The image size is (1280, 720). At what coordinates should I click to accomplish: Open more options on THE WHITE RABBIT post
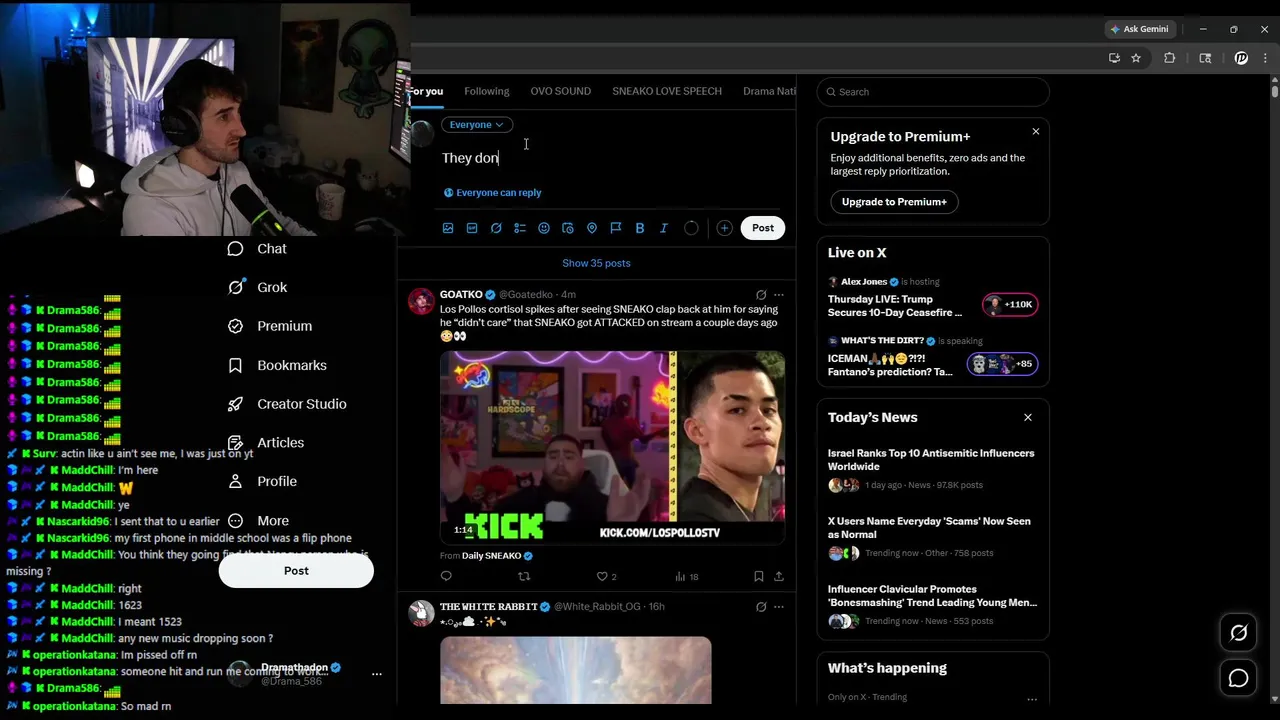point(779,607)
